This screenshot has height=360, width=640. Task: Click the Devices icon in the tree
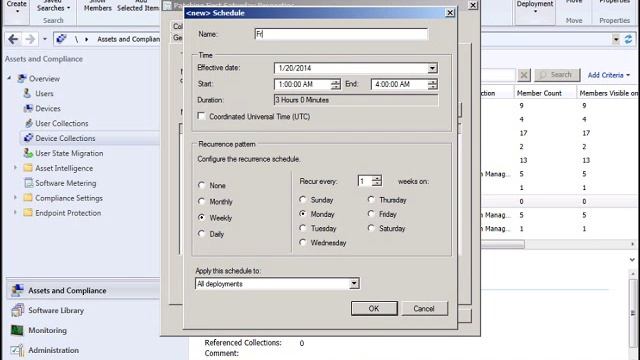tap(28, 108)
